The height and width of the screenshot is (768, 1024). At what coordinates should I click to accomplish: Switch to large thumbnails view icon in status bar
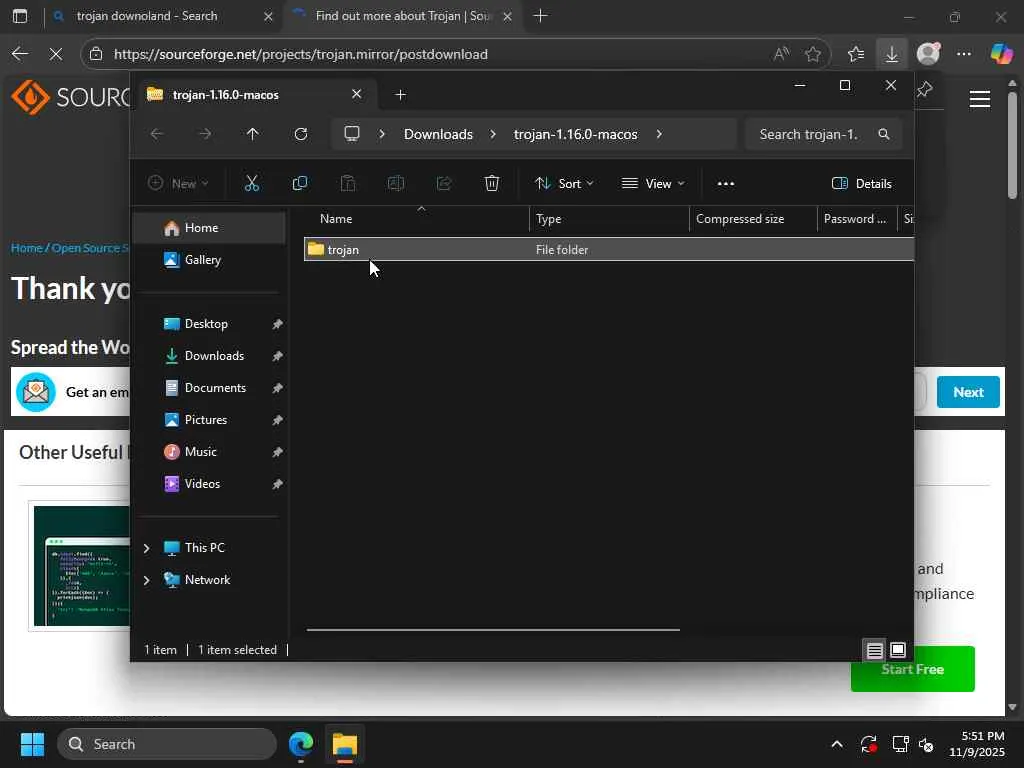pos(898,650)
